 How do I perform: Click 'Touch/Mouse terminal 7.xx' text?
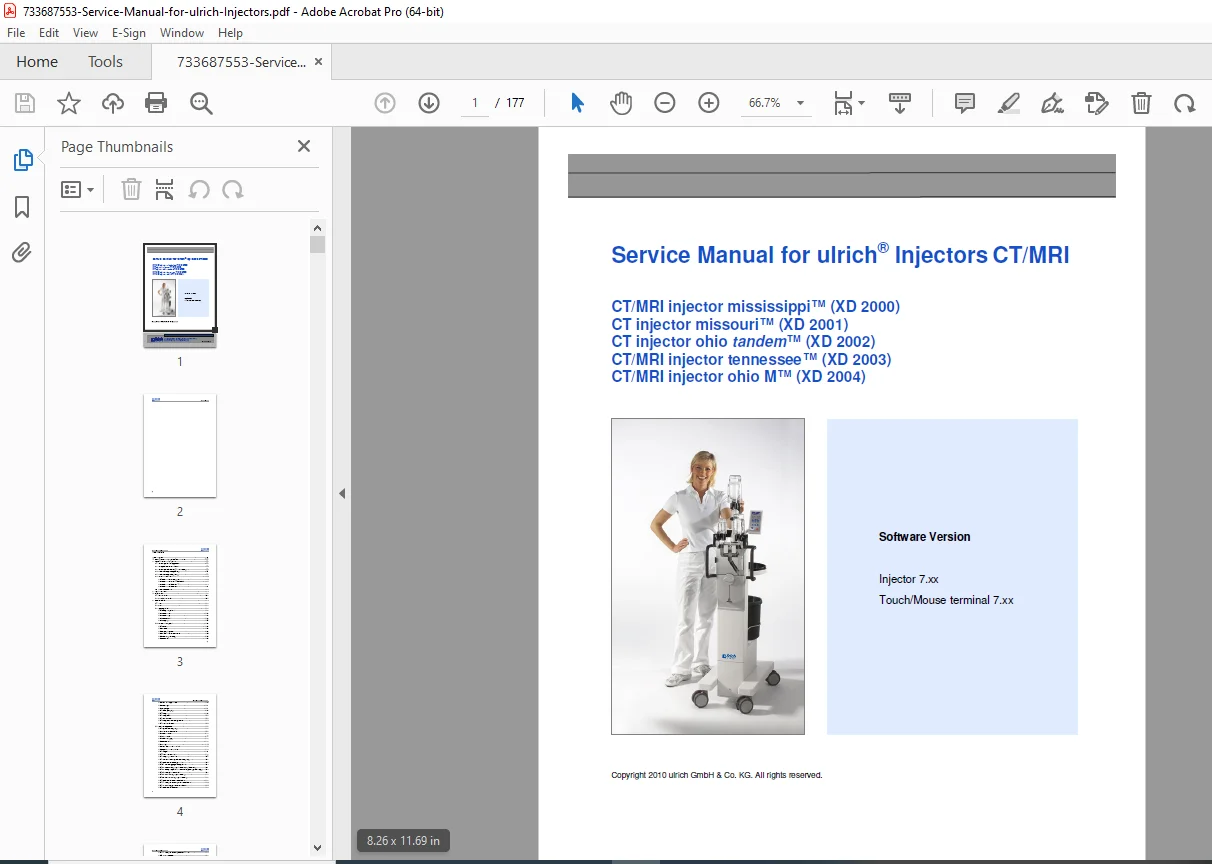click(946, 600)
